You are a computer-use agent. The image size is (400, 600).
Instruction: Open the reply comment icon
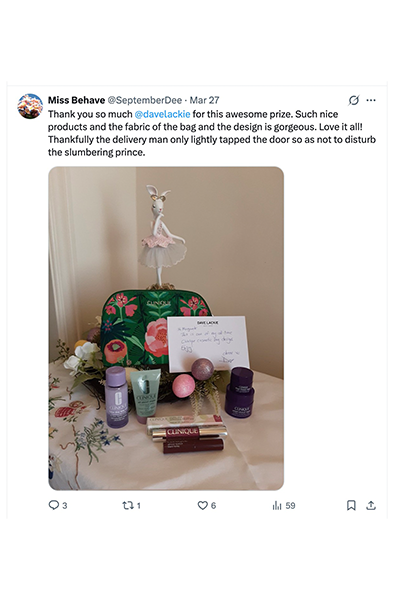[x=54, y=505]
